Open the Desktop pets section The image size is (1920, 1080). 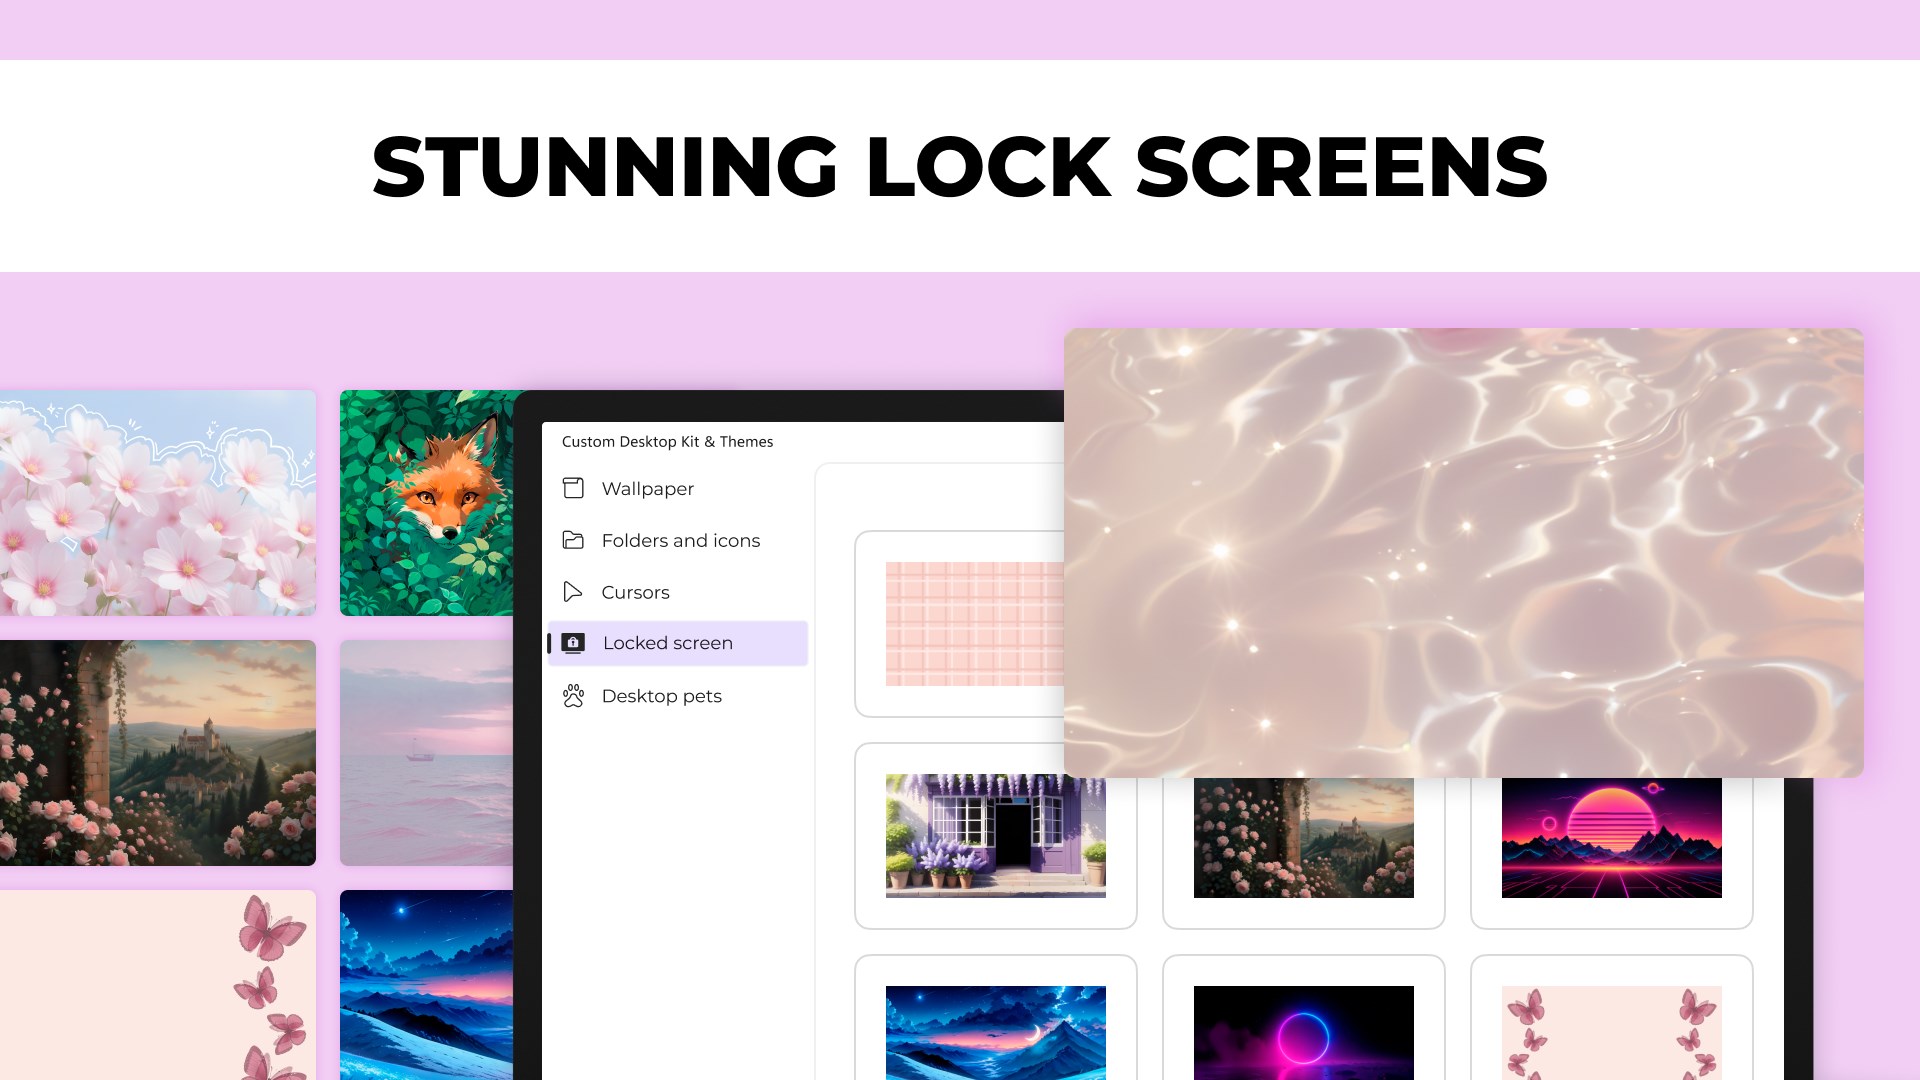click(677, 696)
